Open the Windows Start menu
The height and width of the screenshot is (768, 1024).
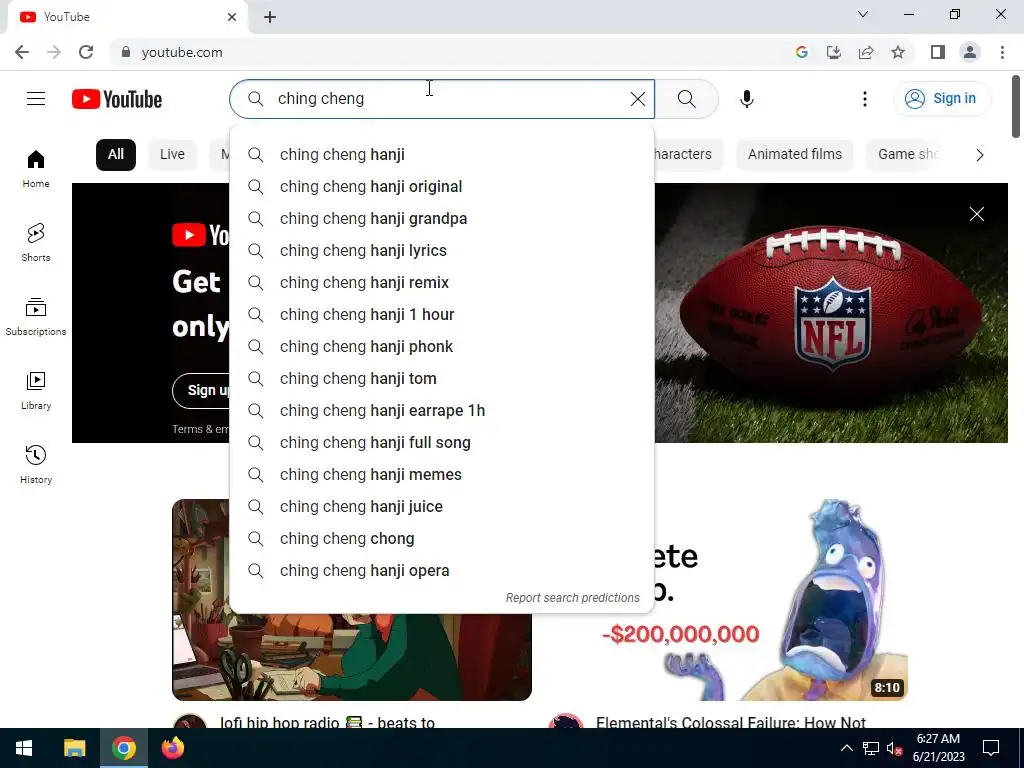(x=24, y=748)
